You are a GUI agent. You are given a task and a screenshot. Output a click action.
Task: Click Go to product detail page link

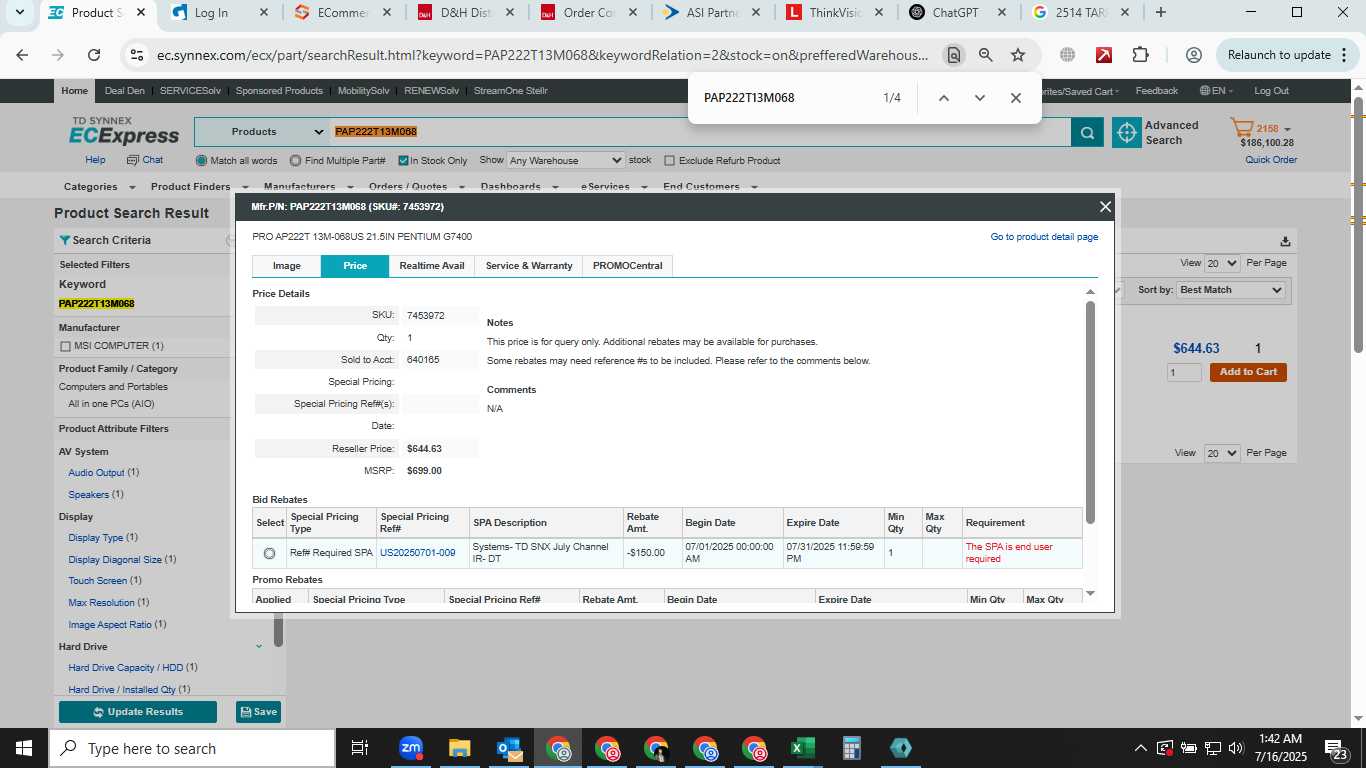click(x=1044, y=237)
